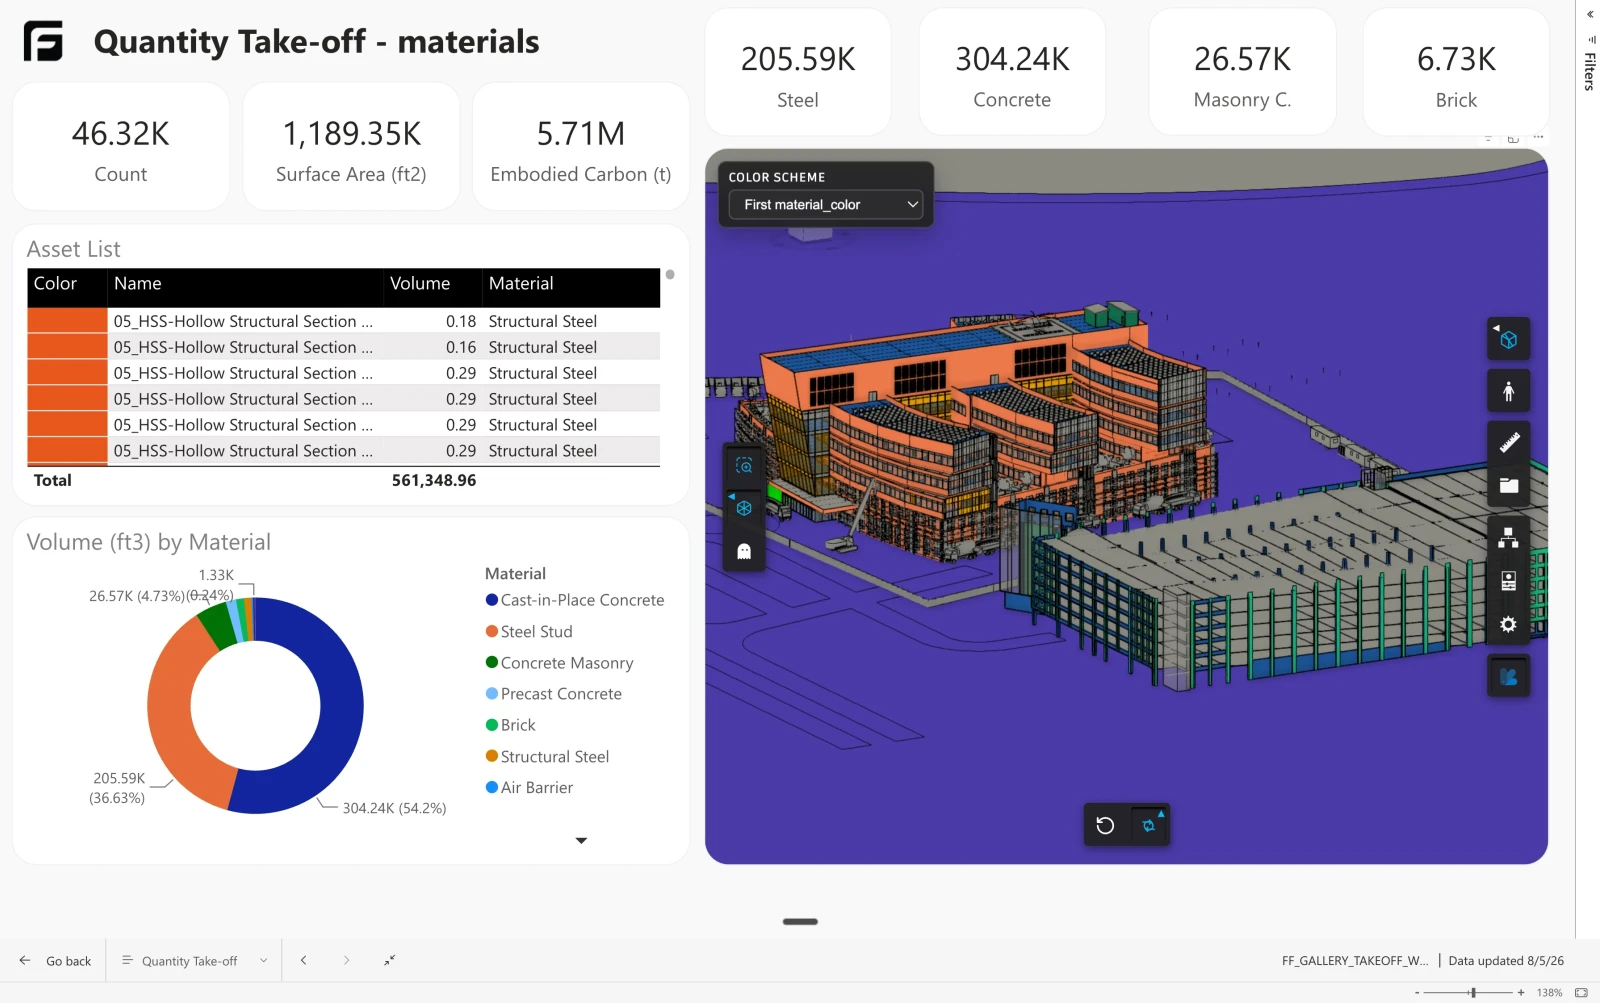1600x1003 pixels.
Task: Open viewer settings gear icon
Action: pyautogui.click(x=1508, y=625)
